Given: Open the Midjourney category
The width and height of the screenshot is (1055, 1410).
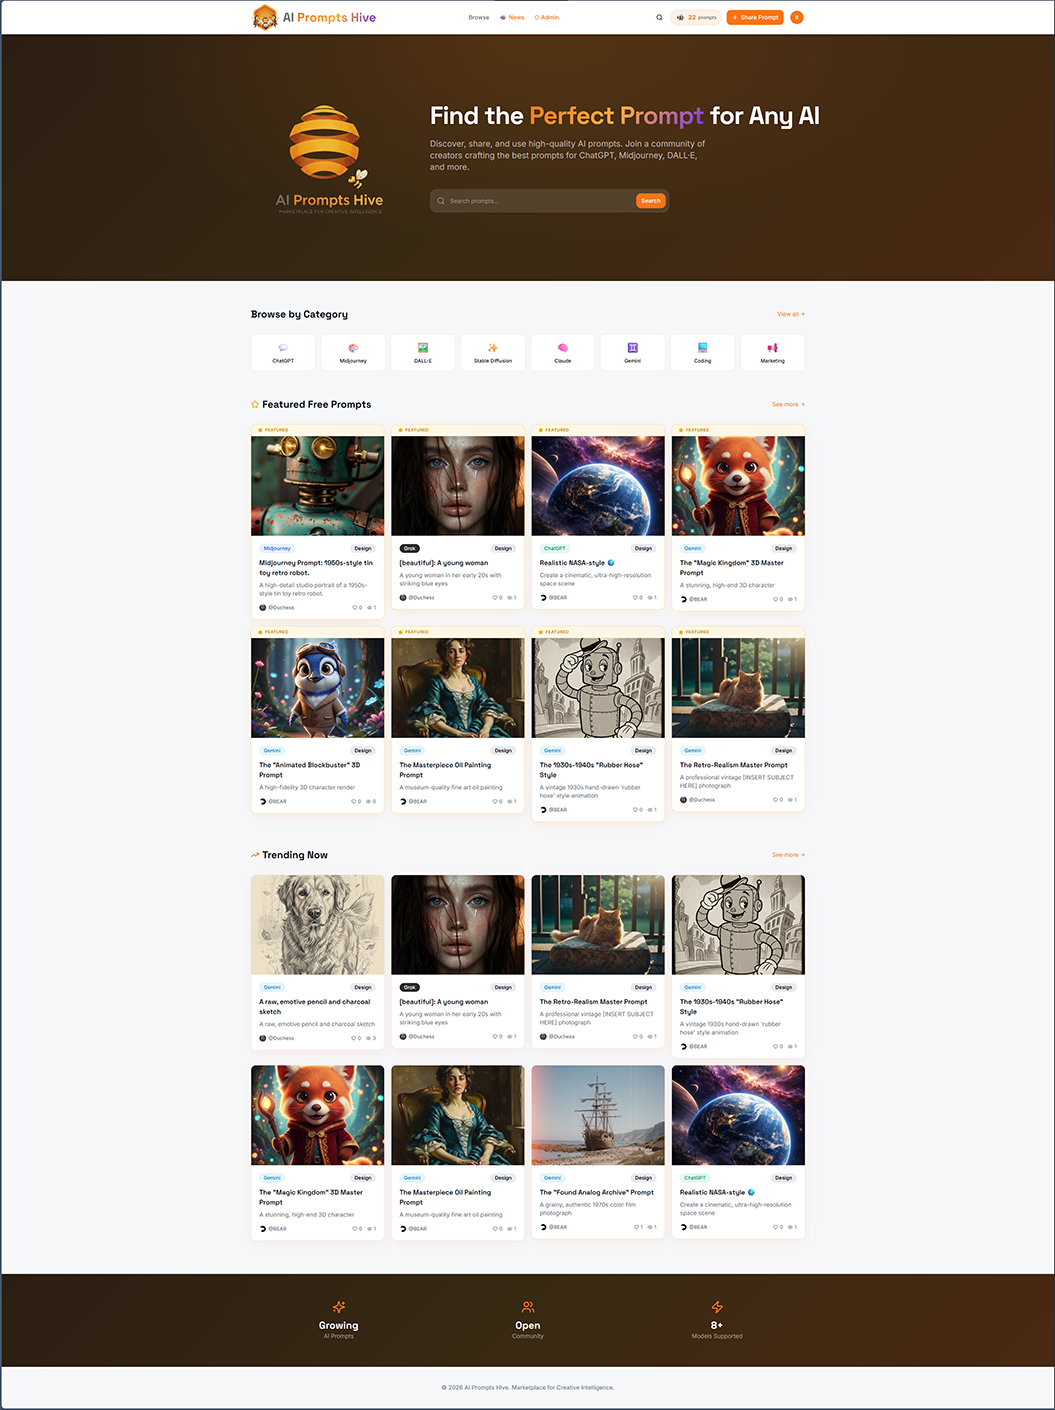Looking at the screenshot, I should coord(353,352).
